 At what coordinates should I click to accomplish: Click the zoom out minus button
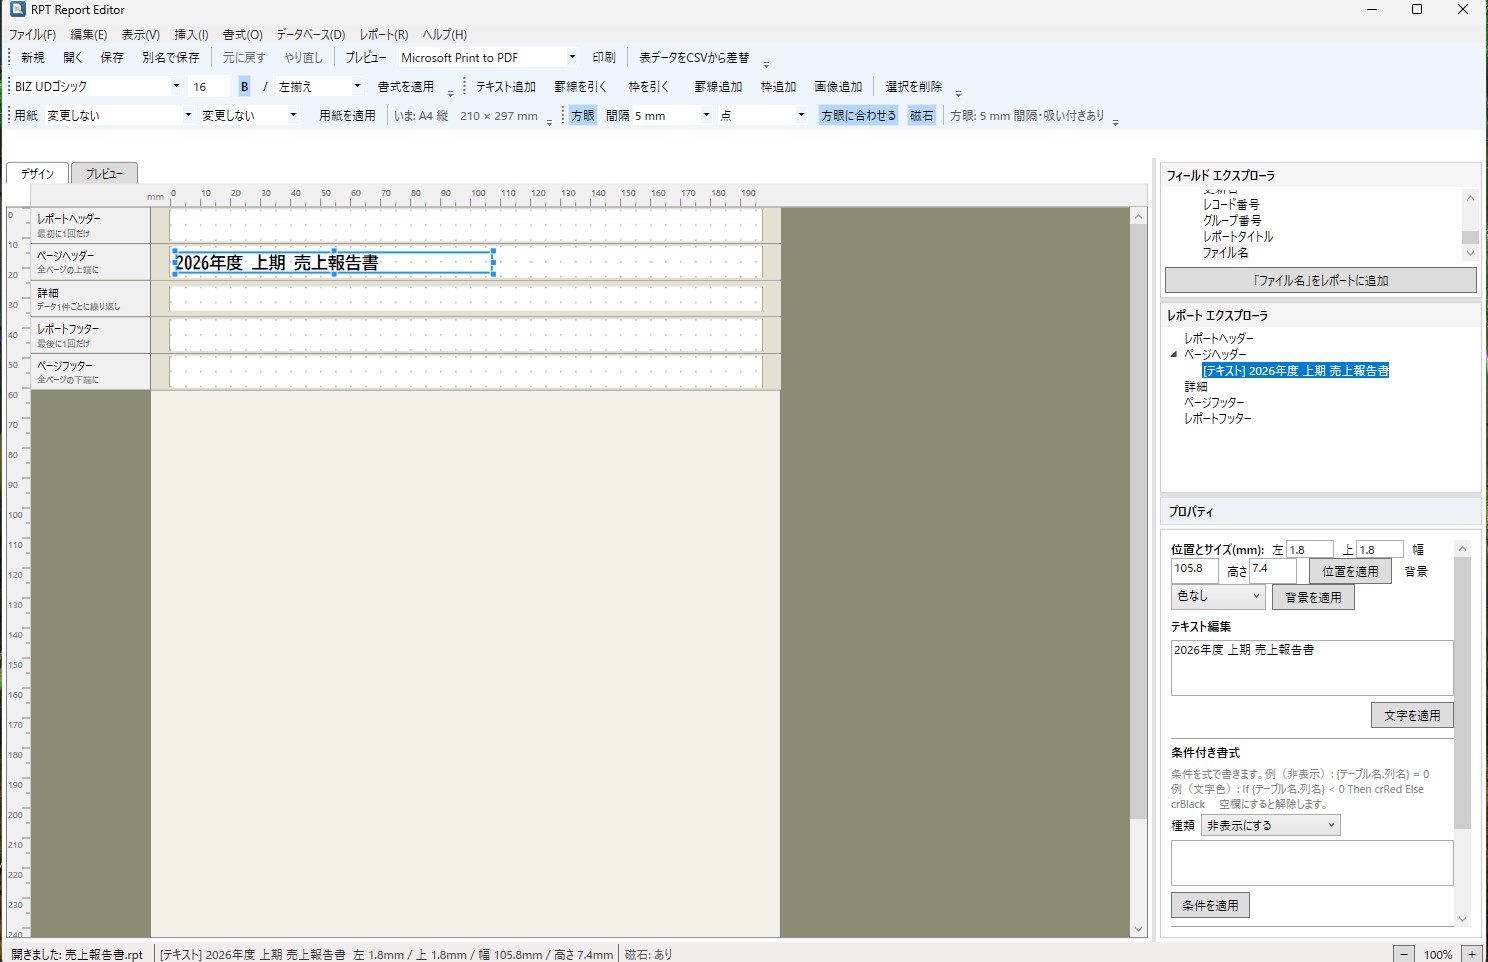(1404, 954)
